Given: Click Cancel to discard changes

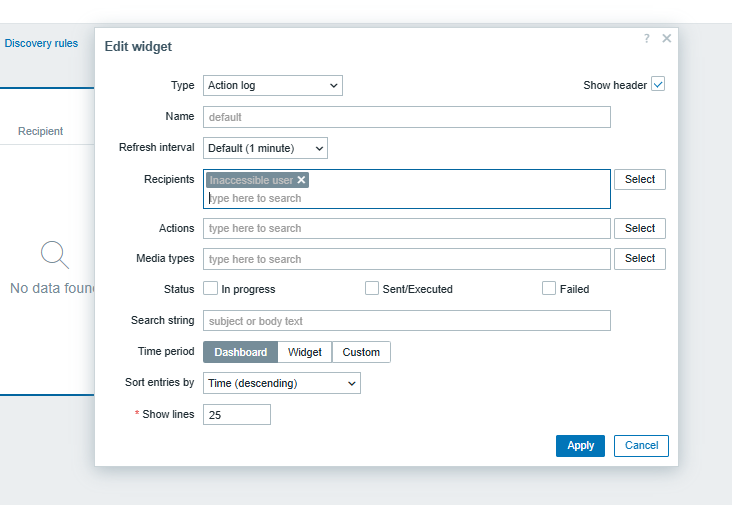Looking at the screenshot, I should coord(641,446).
